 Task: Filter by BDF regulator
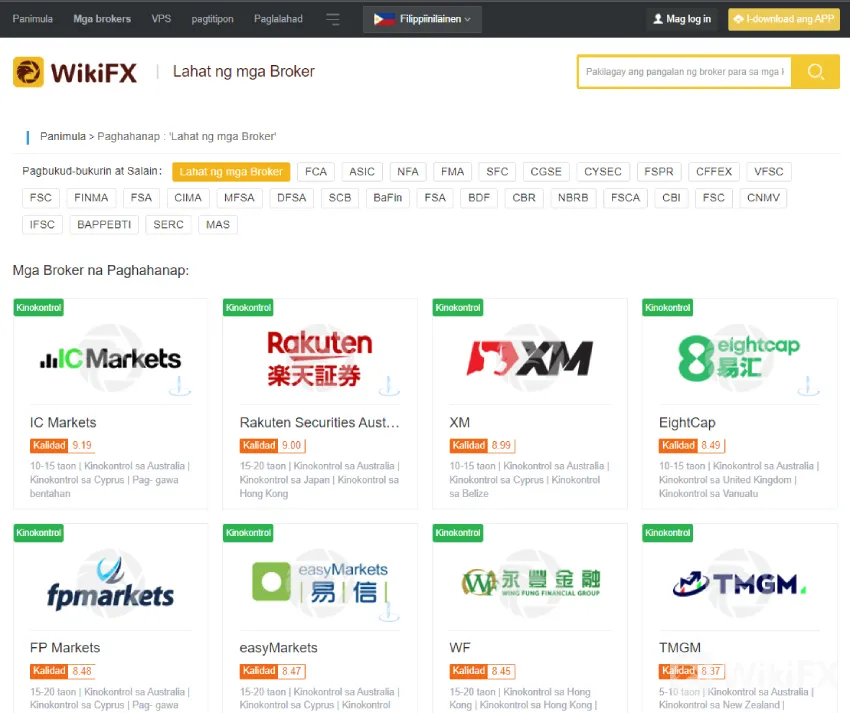(x=479, y=198)
